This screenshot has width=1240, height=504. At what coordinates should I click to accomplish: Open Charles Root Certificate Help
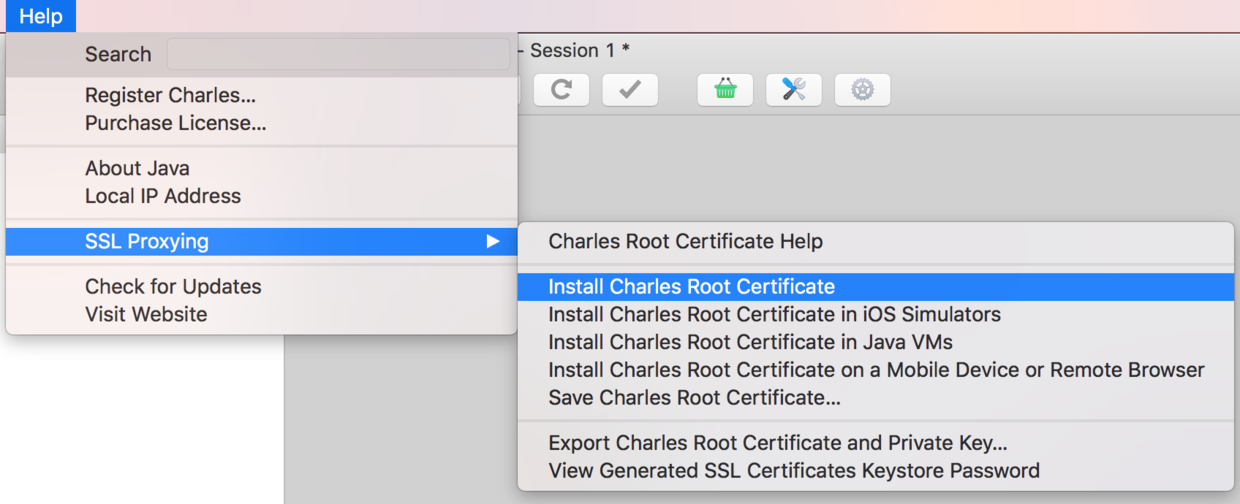tap(876, 241)
